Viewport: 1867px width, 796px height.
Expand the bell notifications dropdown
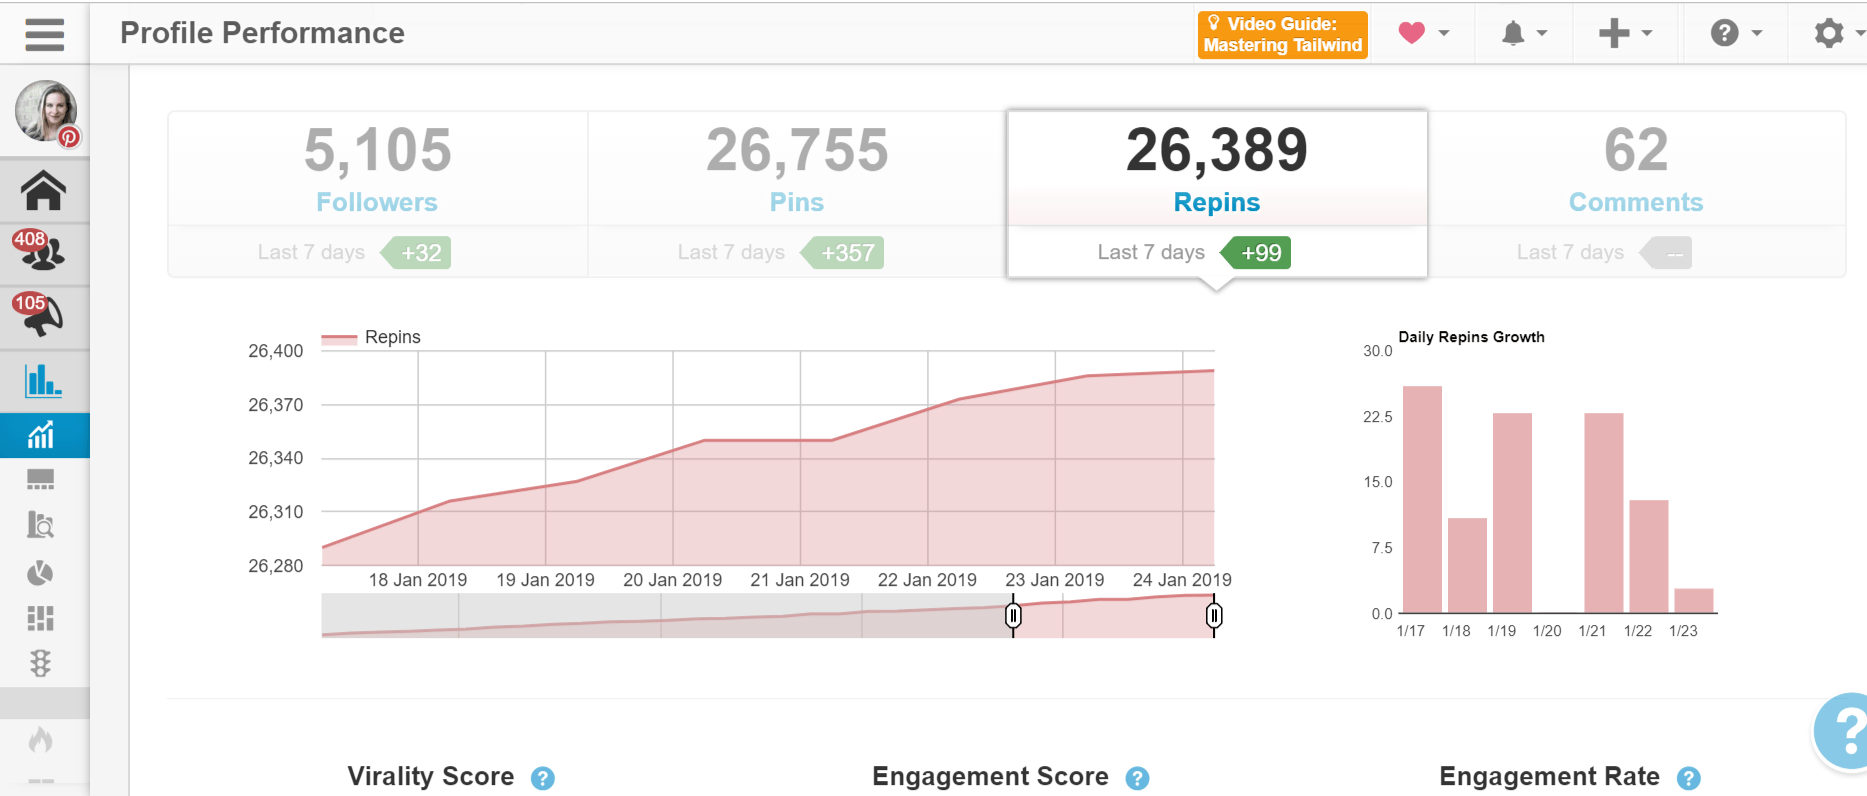pos(1524,33)
